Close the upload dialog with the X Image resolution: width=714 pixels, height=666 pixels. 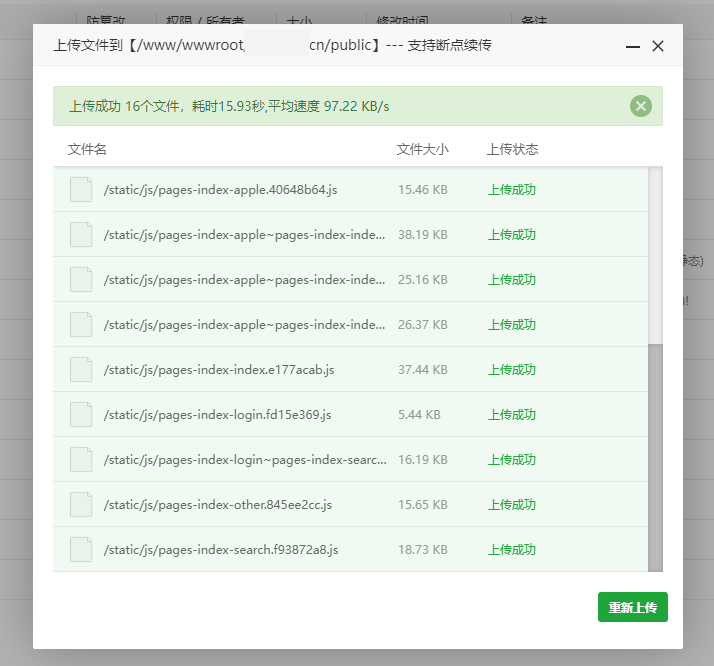(657, 46)
